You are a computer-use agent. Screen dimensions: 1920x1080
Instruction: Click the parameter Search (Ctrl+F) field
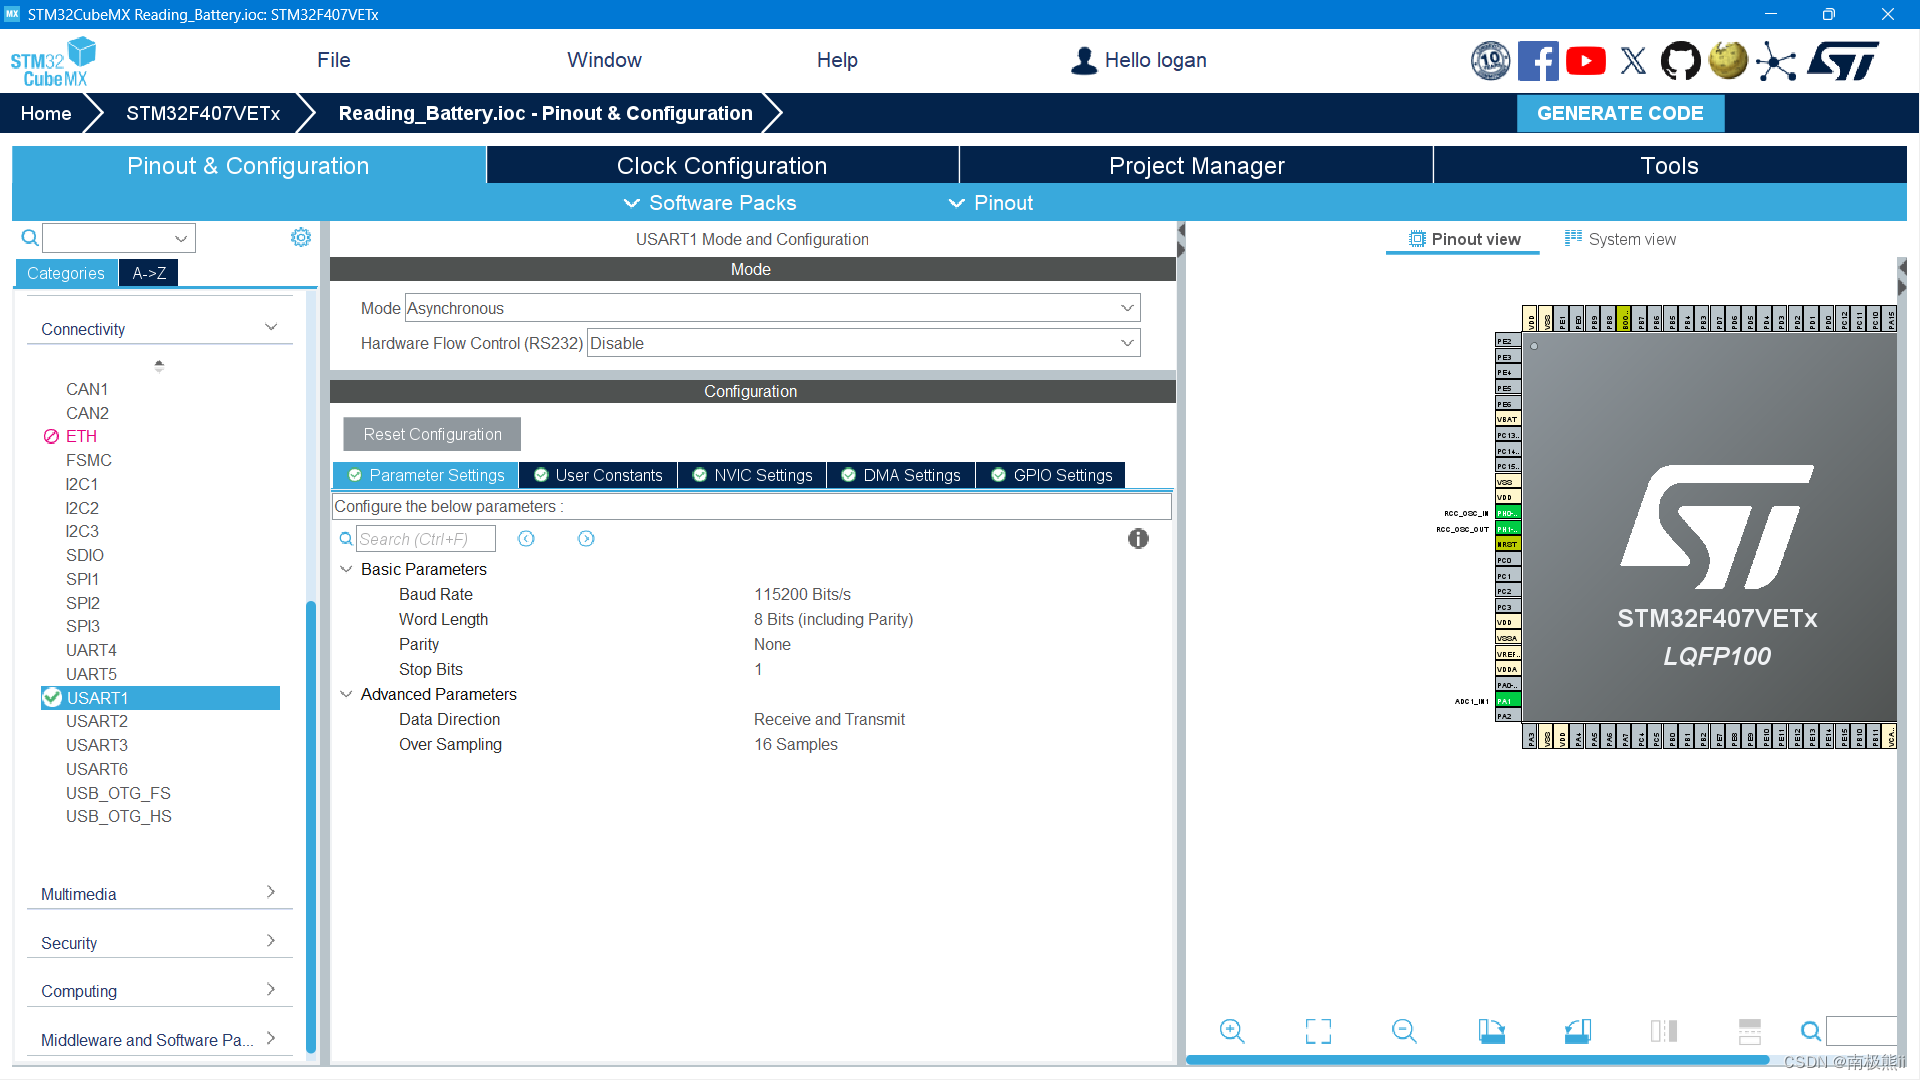point(426,539)
